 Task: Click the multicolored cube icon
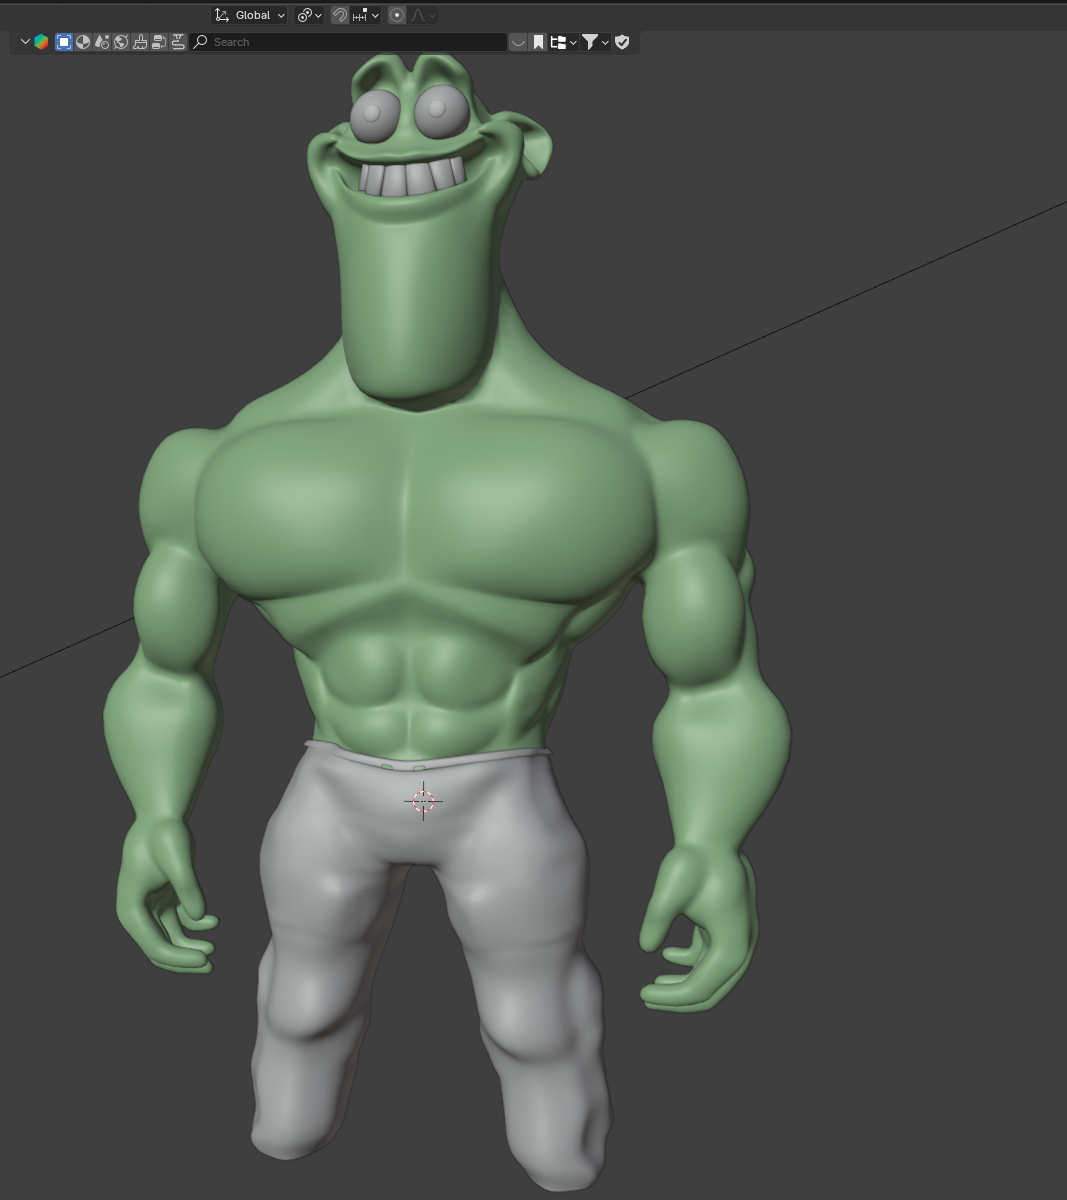pyautogui.click(x=41, y=42)
